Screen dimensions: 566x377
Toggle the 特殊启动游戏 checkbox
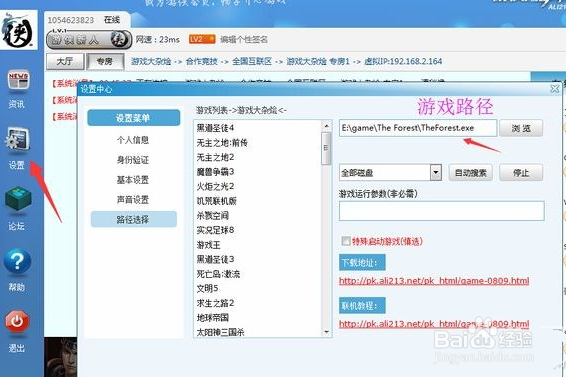[346, 241]
